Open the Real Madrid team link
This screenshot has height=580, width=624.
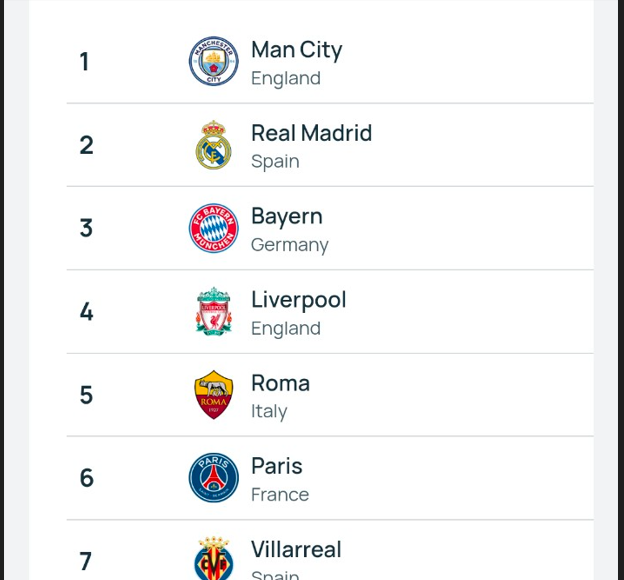pyautogui.click(x=312, y=133)
